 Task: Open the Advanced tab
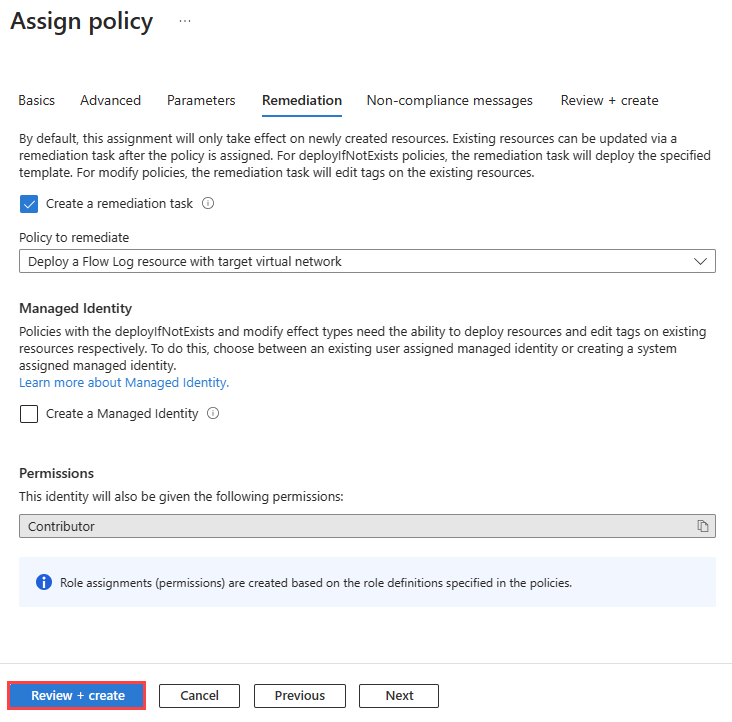(x=110, y=100)
